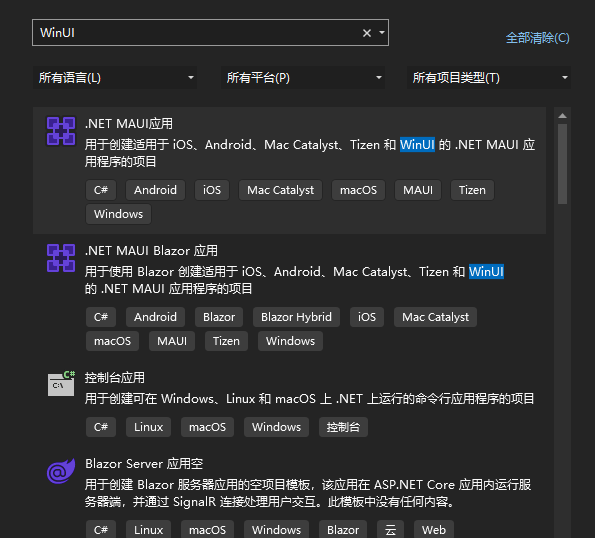Click the Blazor Server empty app icon
The width and height of the screenshot is (595, 538).
(x=61, y=471)
